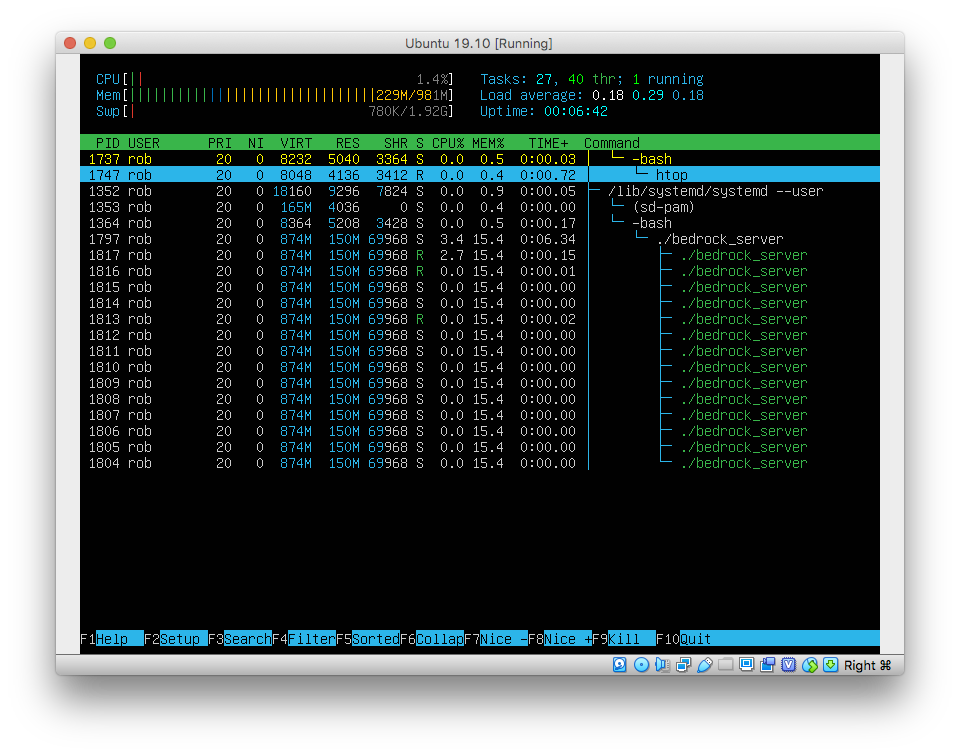Open the shared folders icon

726,665
